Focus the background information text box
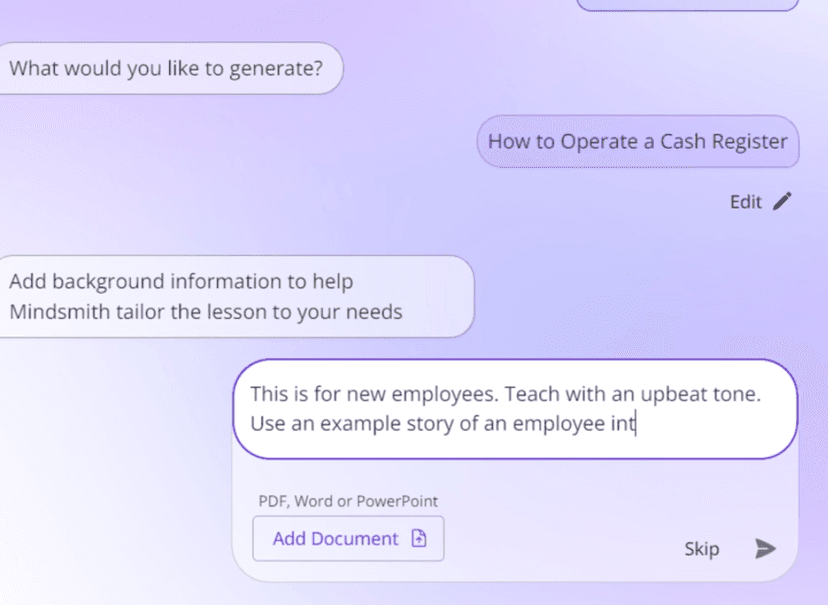828x605 pixels. point(515,408)
